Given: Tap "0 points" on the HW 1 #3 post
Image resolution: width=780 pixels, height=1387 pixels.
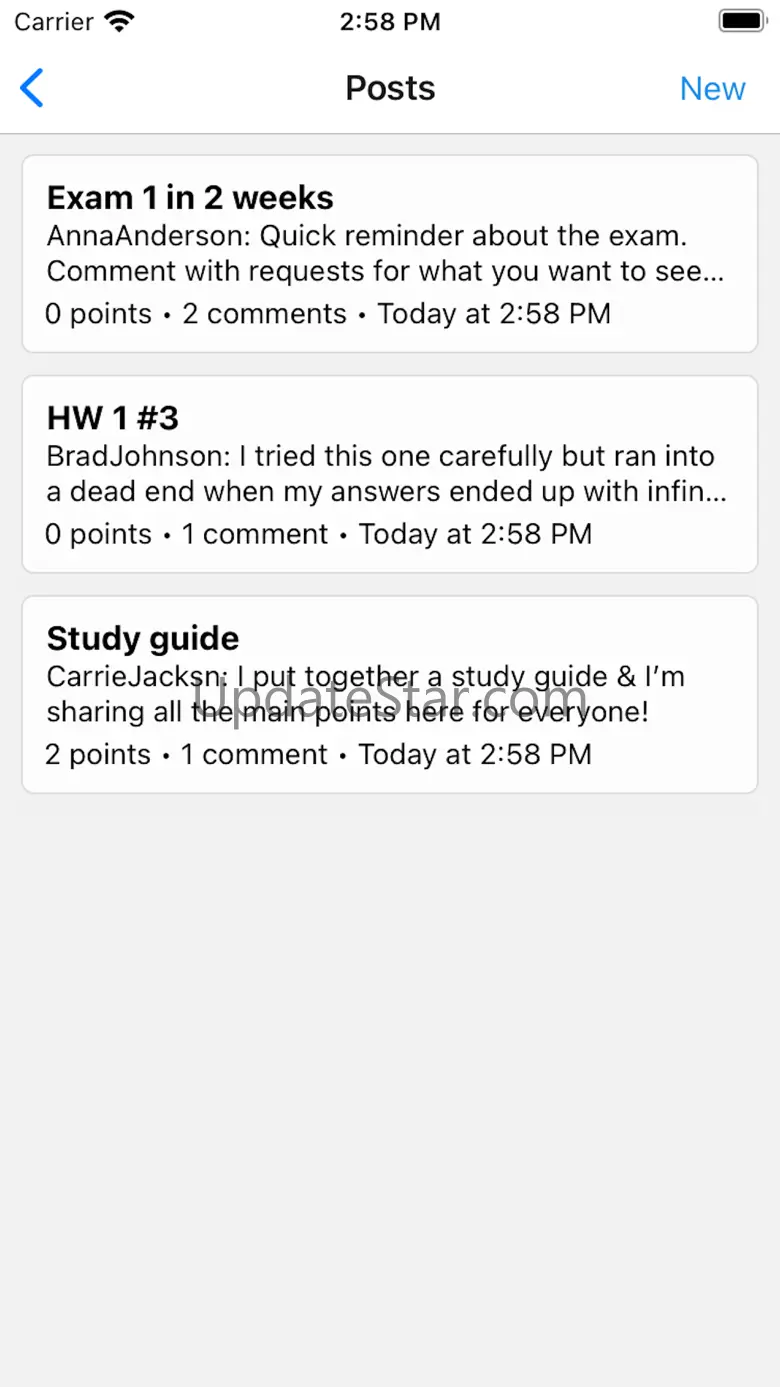Looking at the screenshot, I should tap(98, 534).
